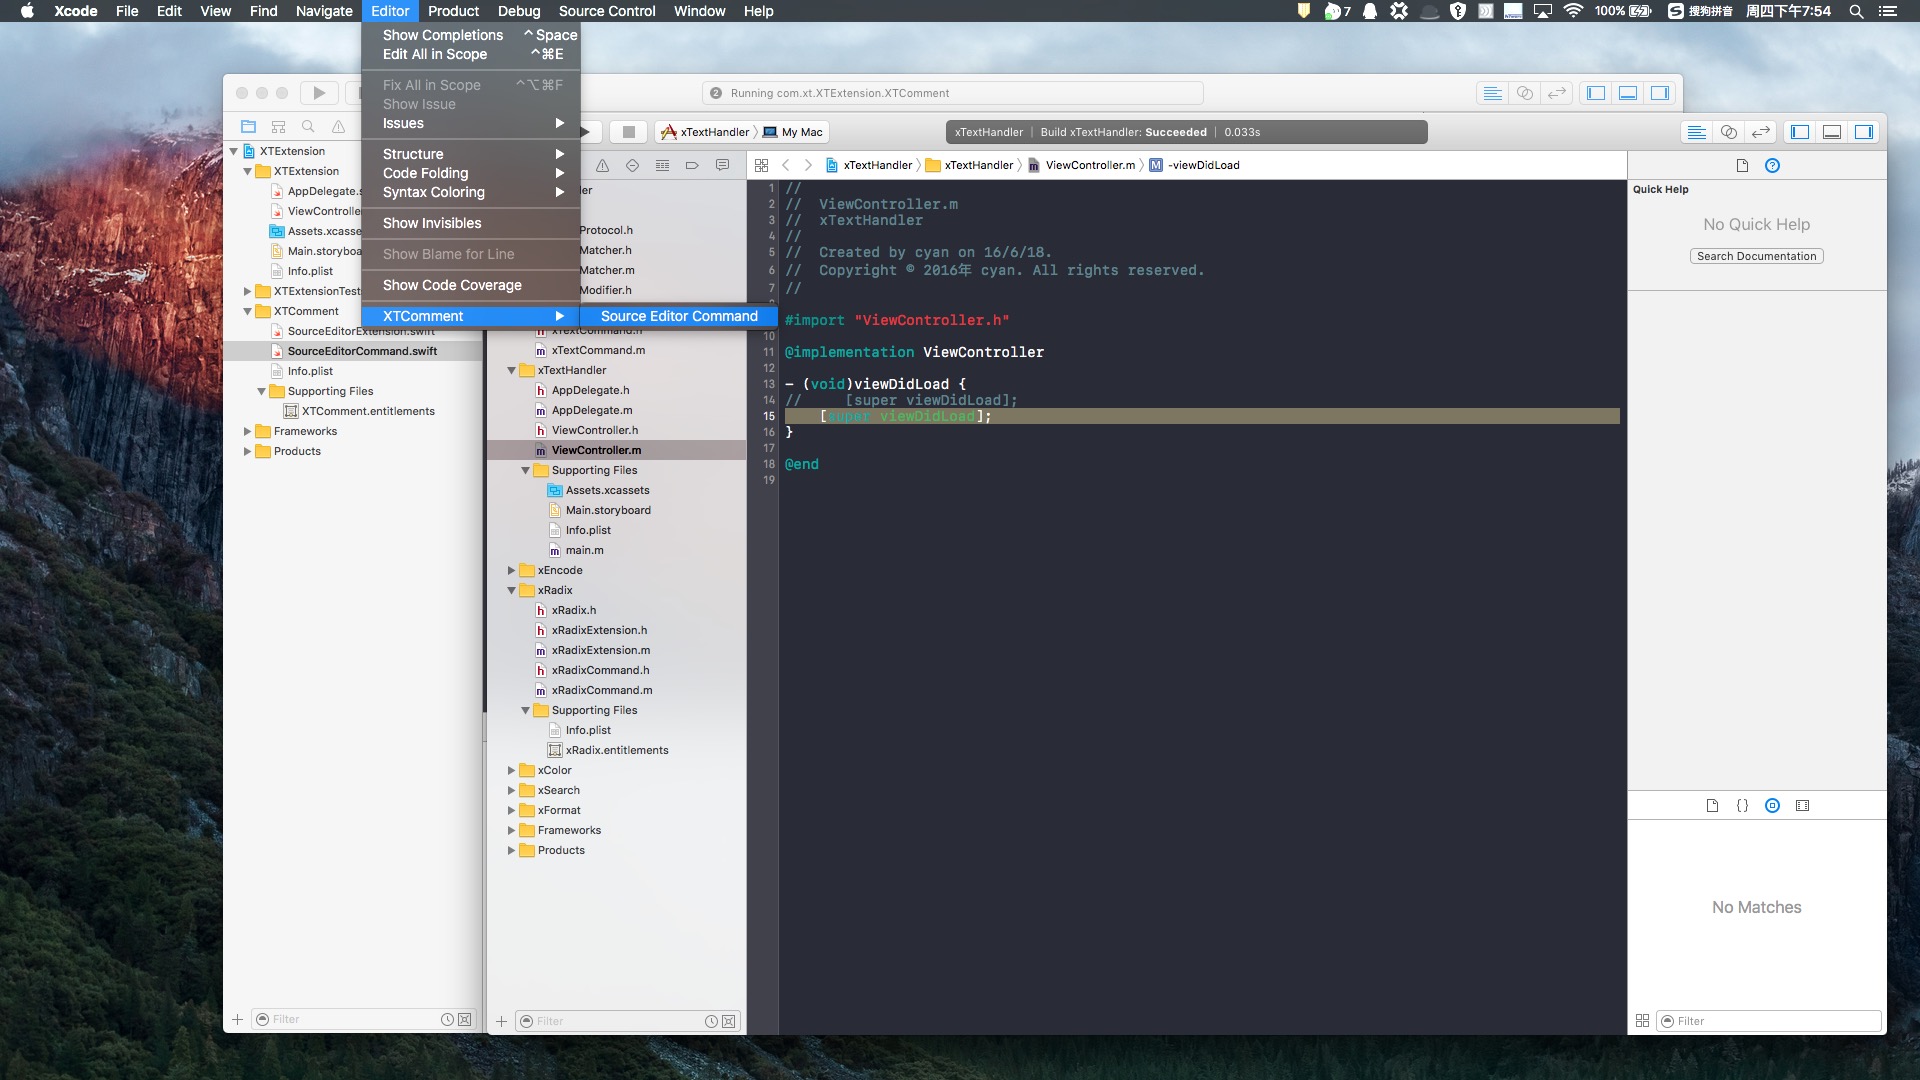The height and width of the screenshot is (1080, 1920).
Task: Click the Stop button in the xTextHandler toolbar
Action: (629, 132)
